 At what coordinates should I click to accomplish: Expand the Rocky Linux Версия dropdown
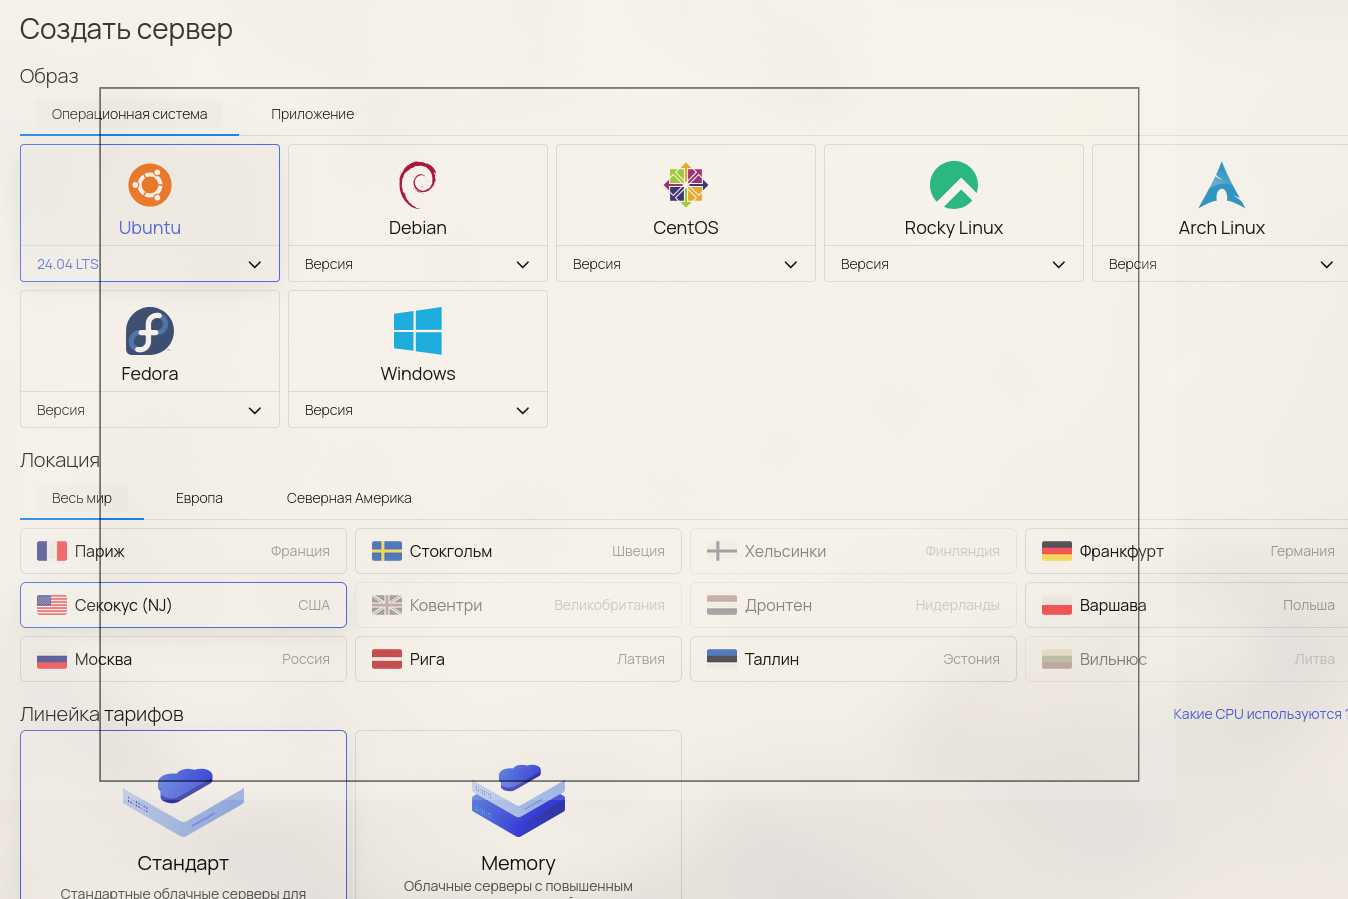tap(954, 264)
